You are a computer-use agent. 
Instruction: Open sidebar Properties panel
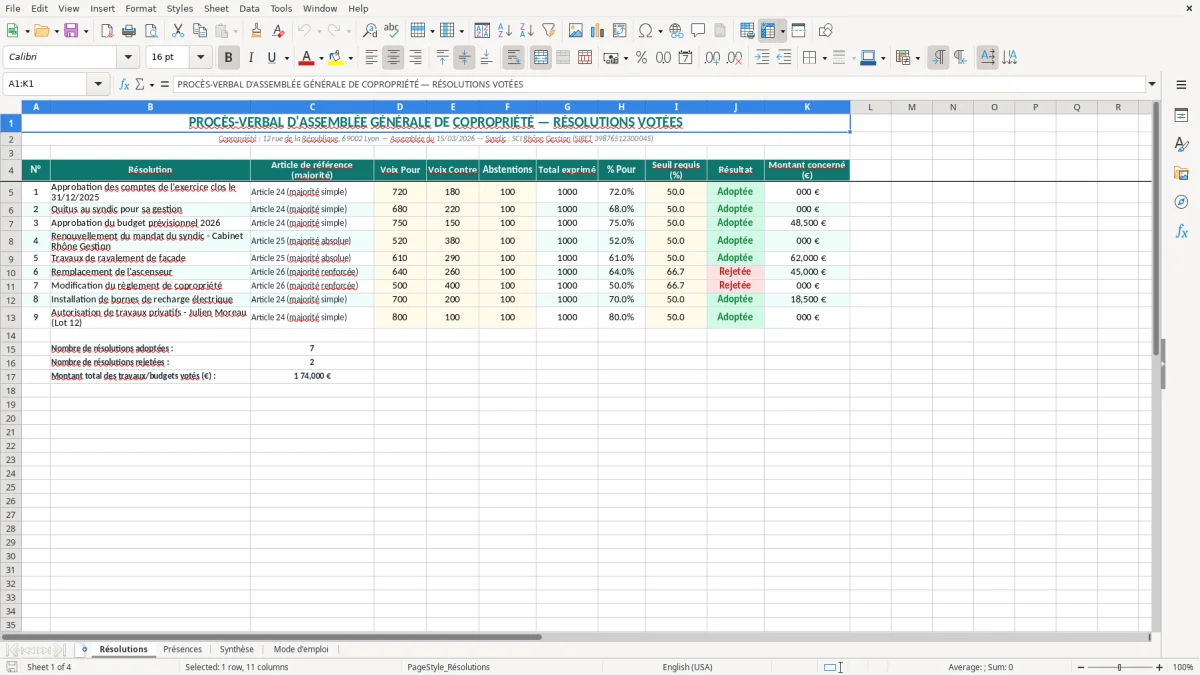(1181, 115)
